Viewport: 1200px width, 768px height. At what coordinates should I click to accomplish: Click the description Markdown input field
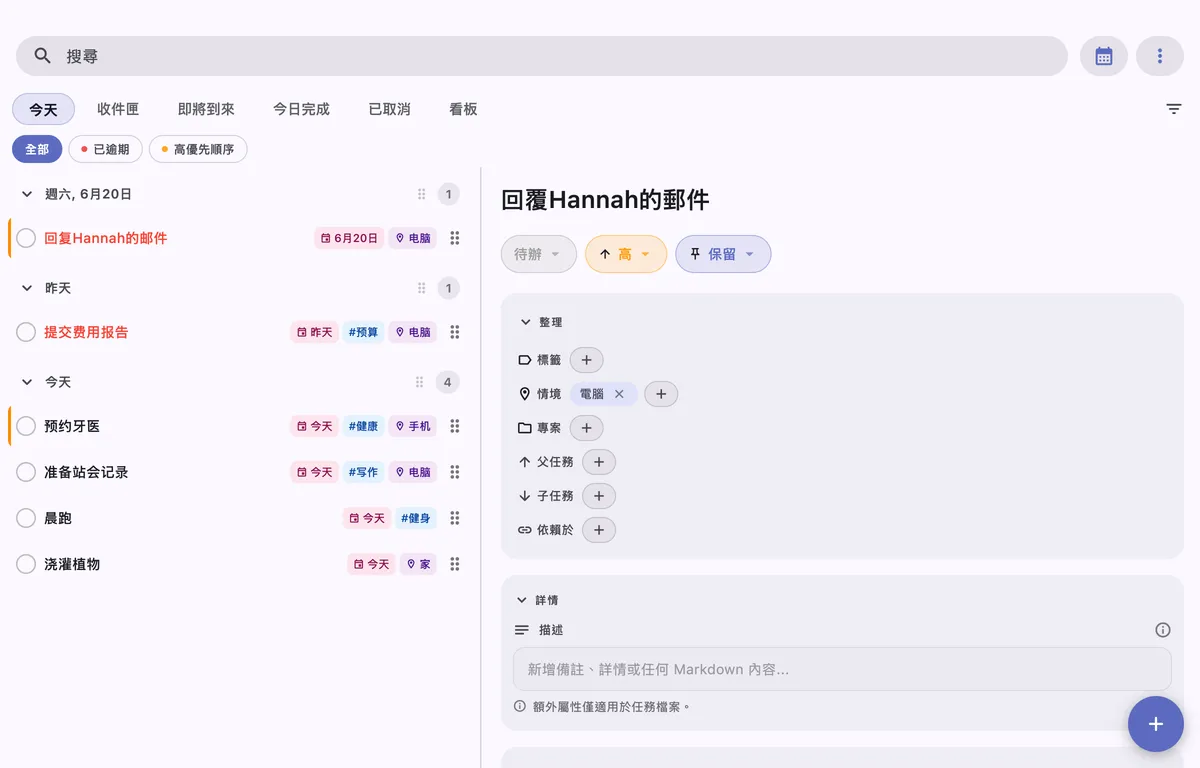click(842, 669)
